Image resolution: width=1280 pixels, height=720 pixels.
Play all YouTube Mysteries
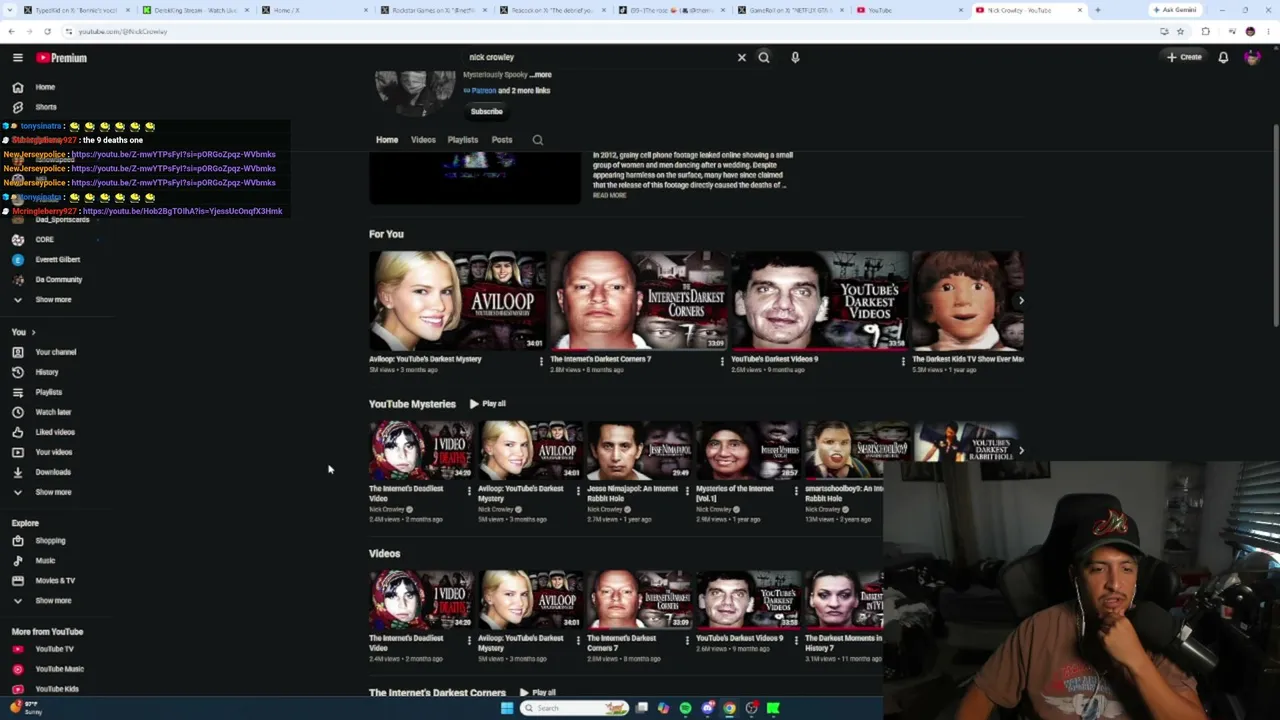pos(488,404)
